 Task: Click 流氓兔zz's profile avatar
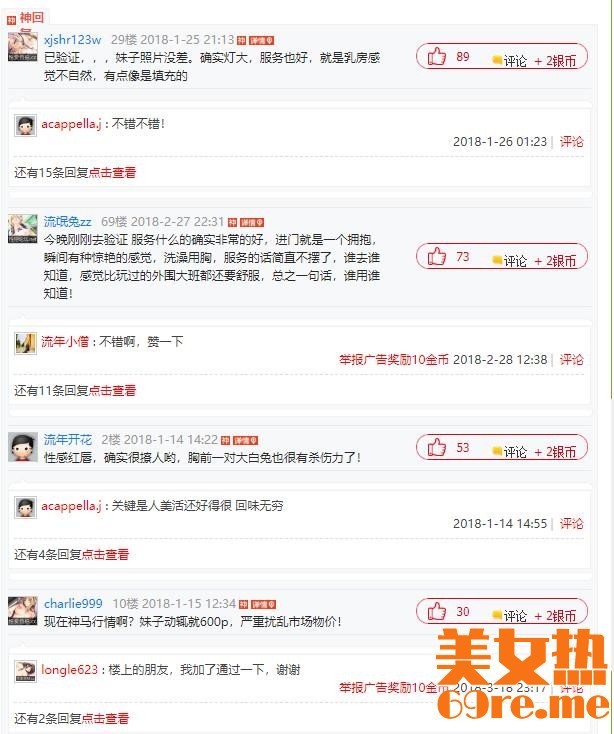(22, 228)
